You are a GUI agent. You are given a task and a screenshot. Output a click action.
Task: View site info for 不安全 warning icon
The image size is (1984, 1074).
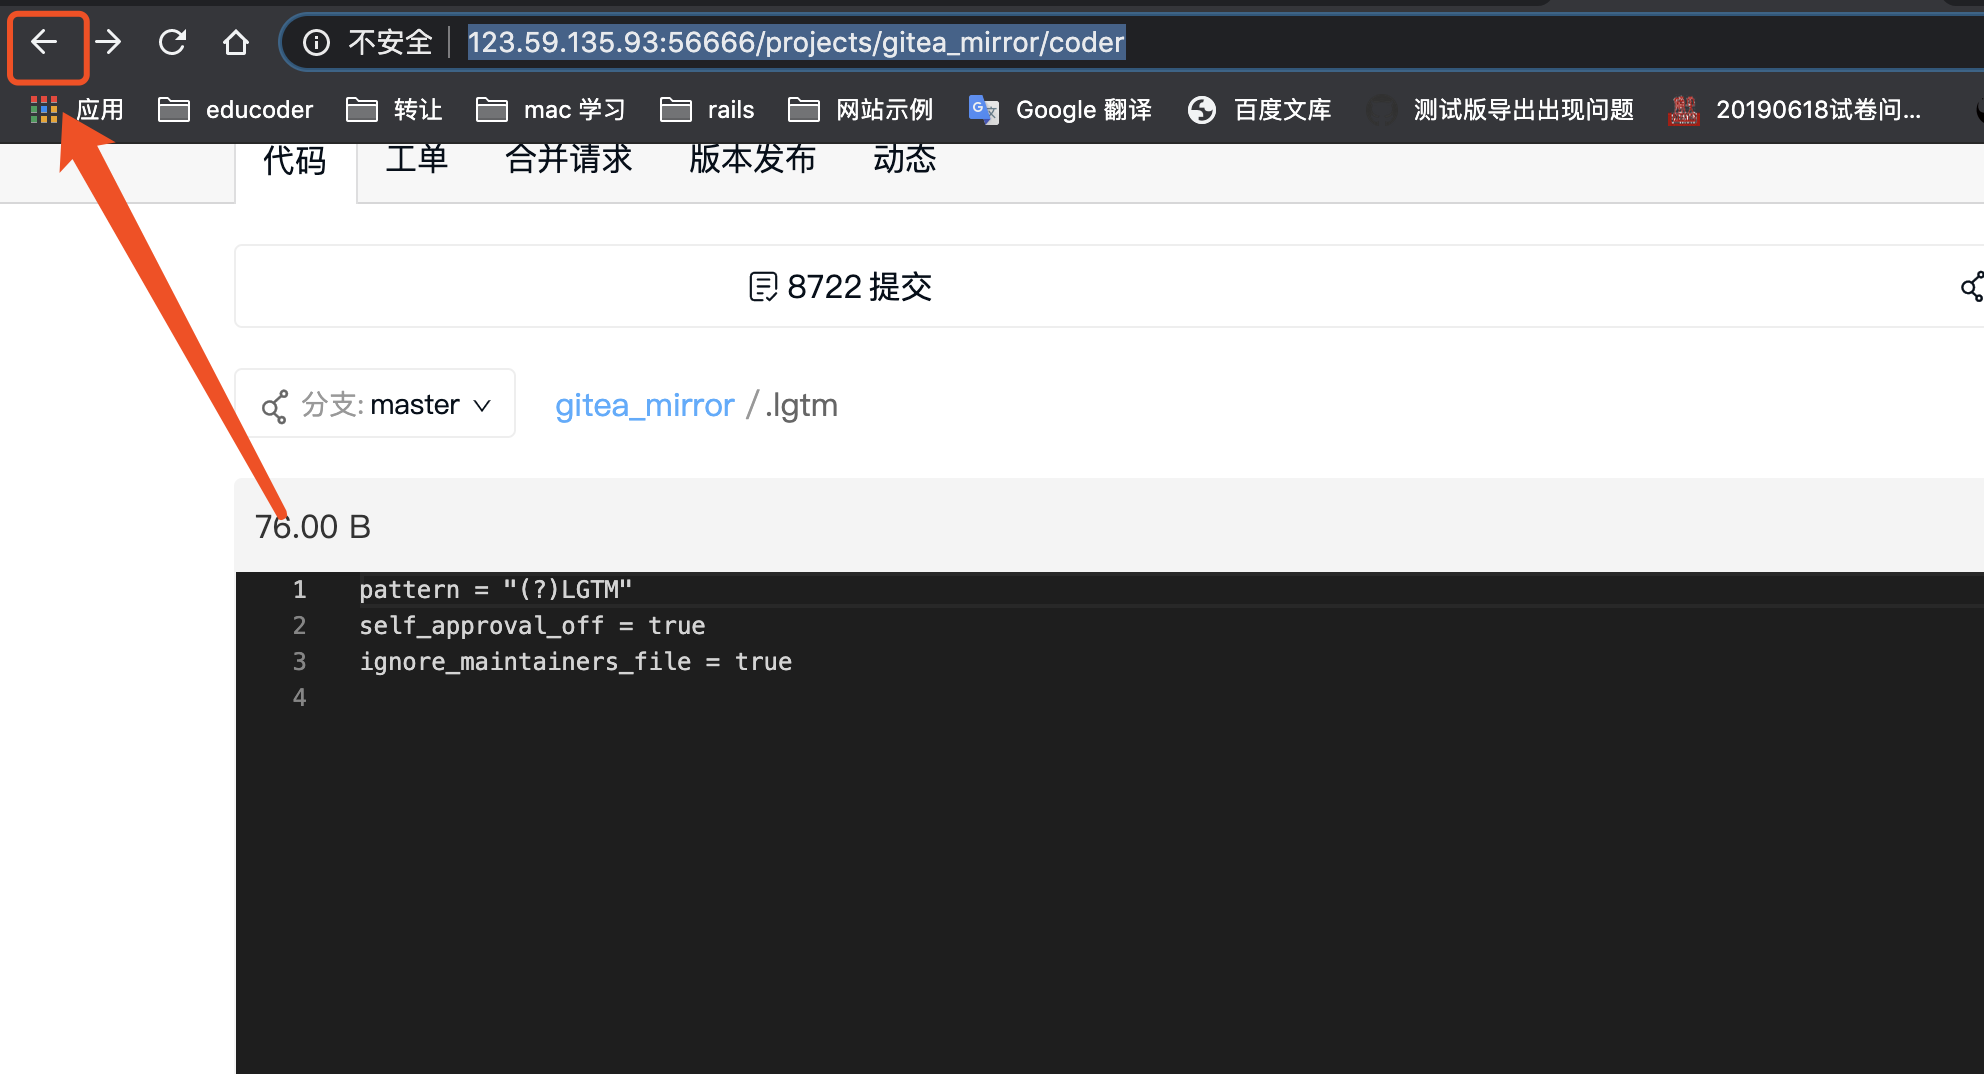pos(316,42)
